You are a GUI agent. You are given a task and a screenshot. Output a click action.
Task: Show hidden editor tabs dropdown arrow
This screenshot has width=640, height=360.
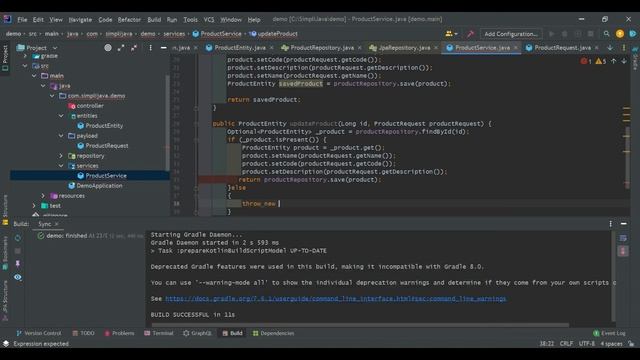tap(610, 48)
